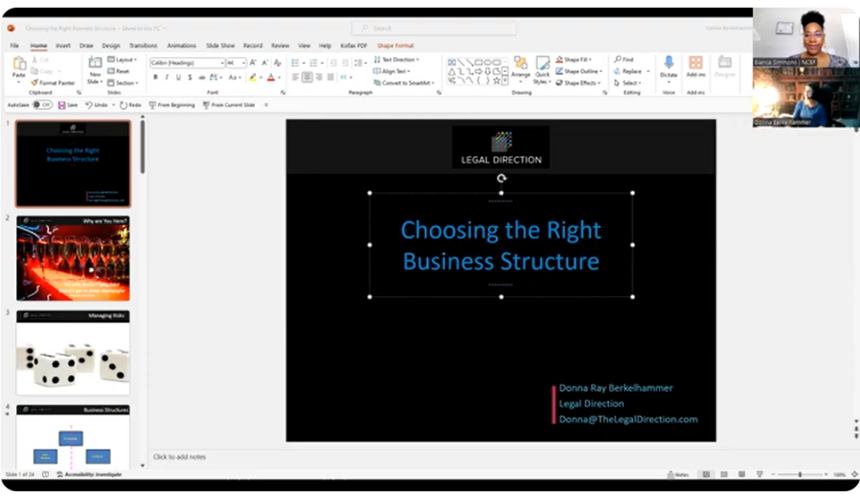Viewport: 860px width, 496px height.
Task: Switch to the Insert tab
Action: coord(63,46)
